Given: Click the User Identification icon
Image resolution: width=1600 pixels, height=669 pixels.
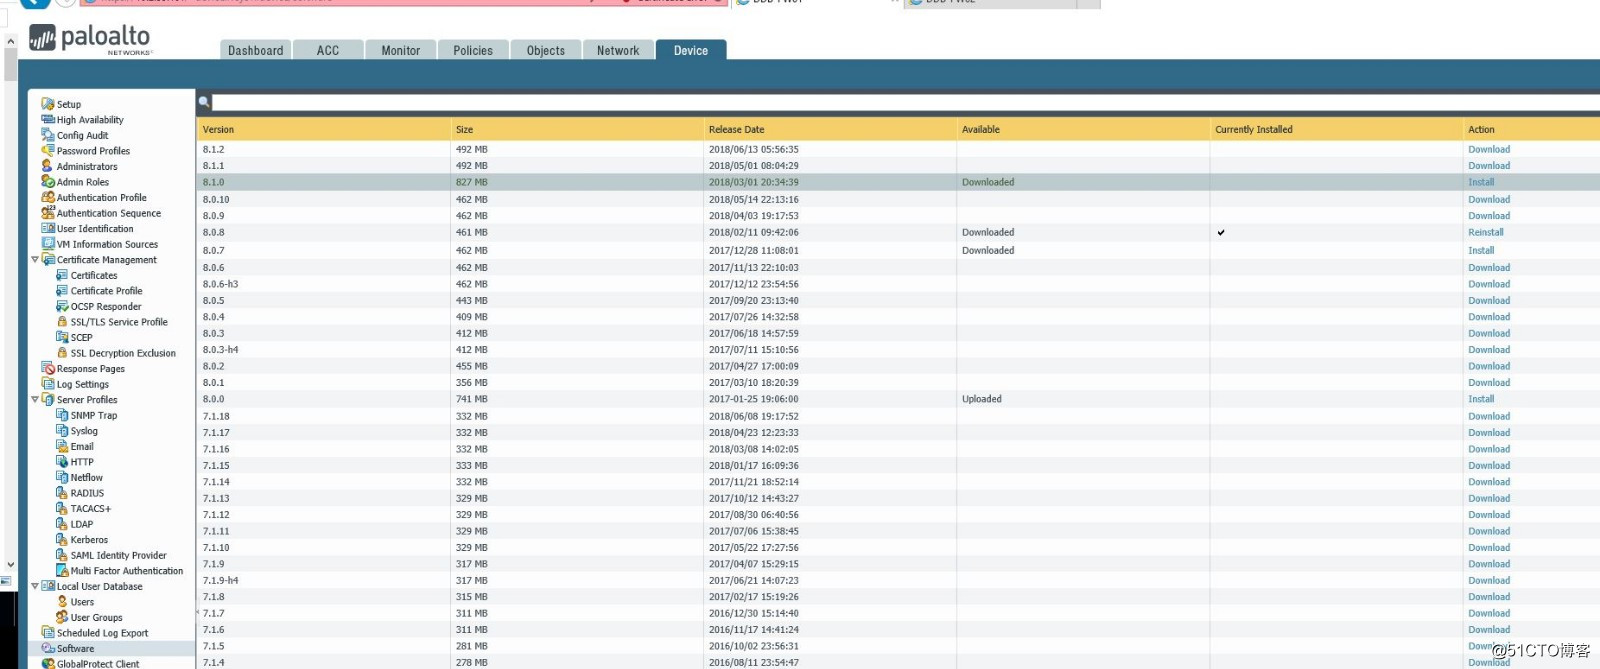Looking at the screenshot, I should coord(47,228).
